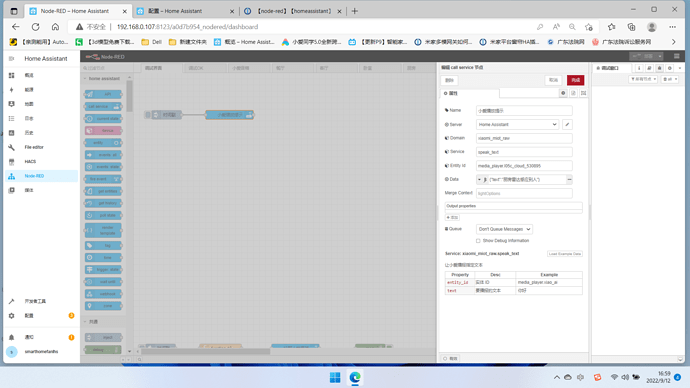Open the Data field type selector dropdown
The height and width of the screenshot is (388, 690).
point(479,179)
